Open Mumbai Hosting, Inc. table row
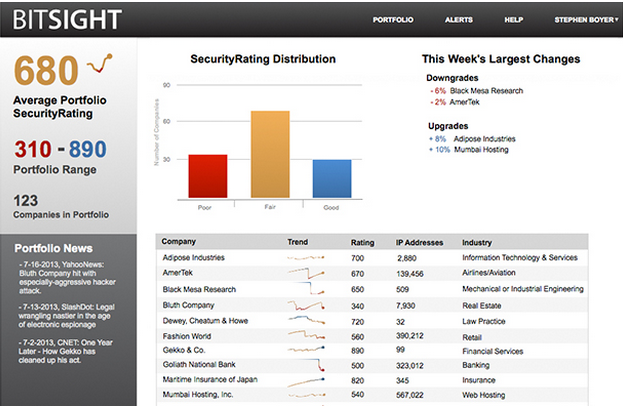 pos(372,395)
